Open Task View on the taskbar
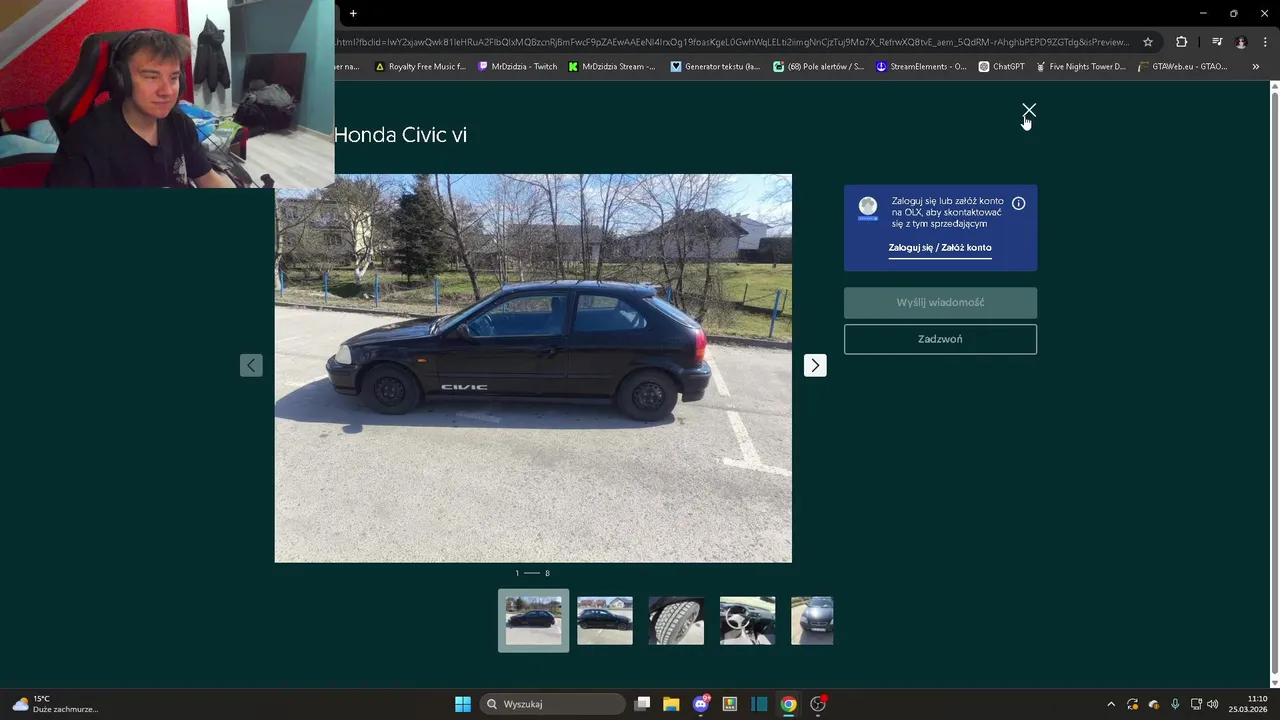This screenshot has height=720, width=1280. point(643,704)
